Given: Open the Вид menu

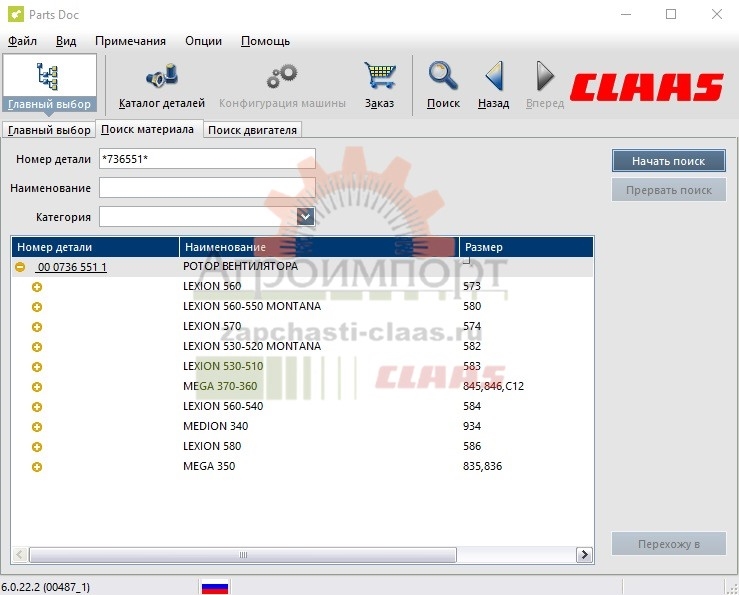Looking at the screenshot, I should (x=66, y=41).
